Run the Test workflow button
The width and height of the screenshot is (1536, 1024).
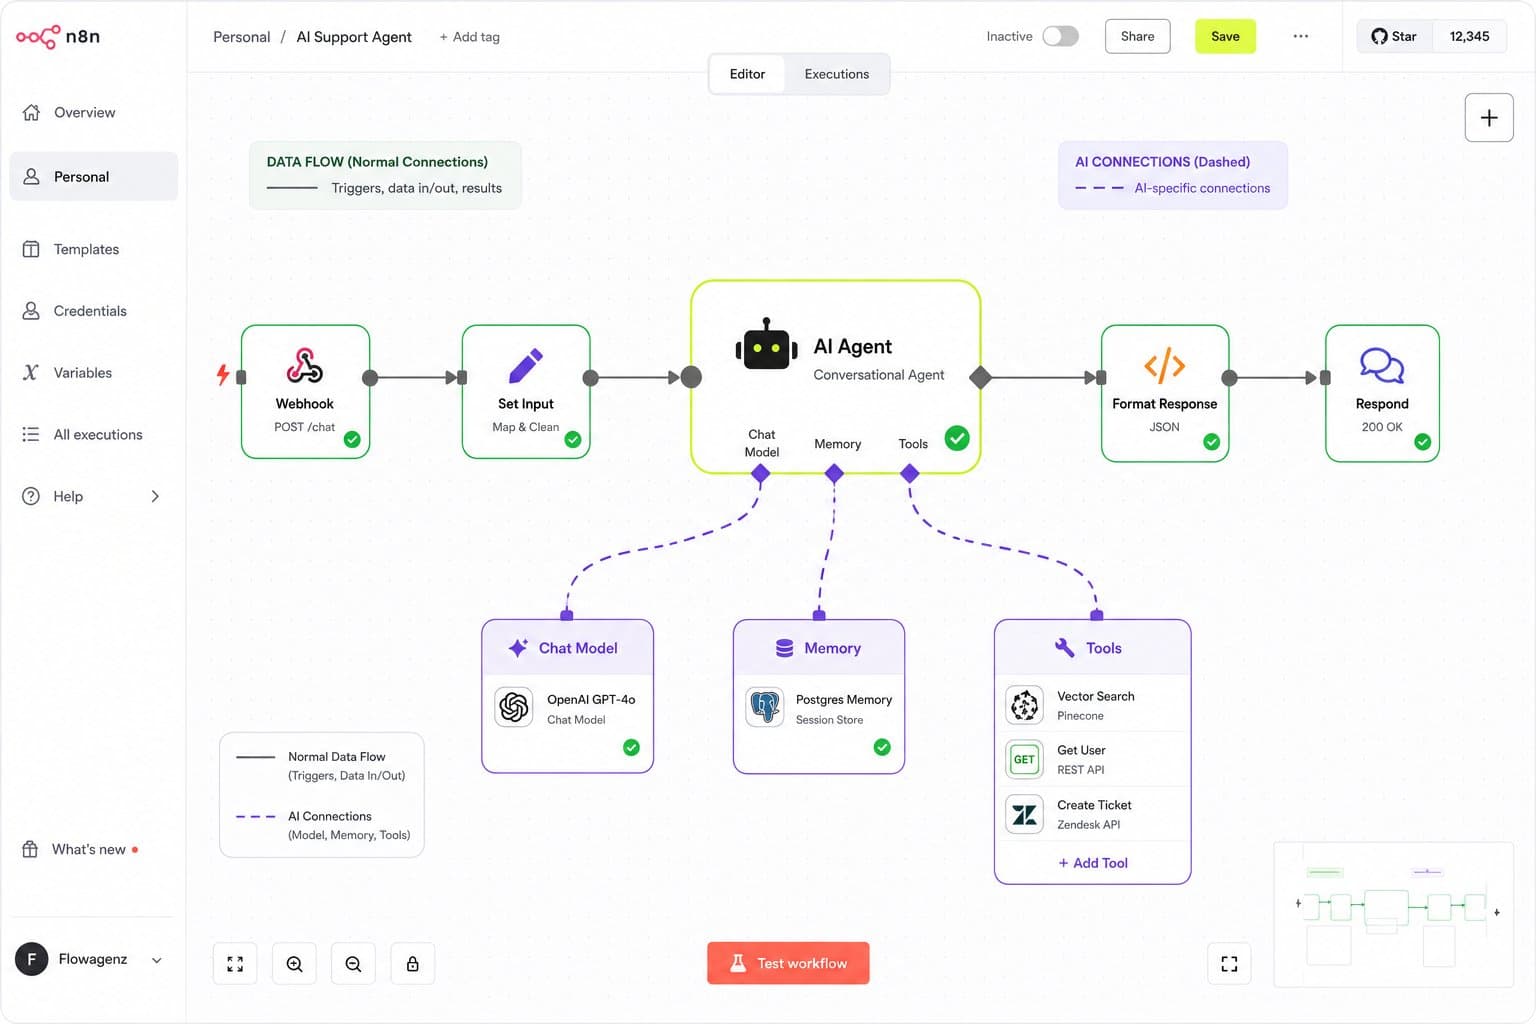click(x=788, y=963)
